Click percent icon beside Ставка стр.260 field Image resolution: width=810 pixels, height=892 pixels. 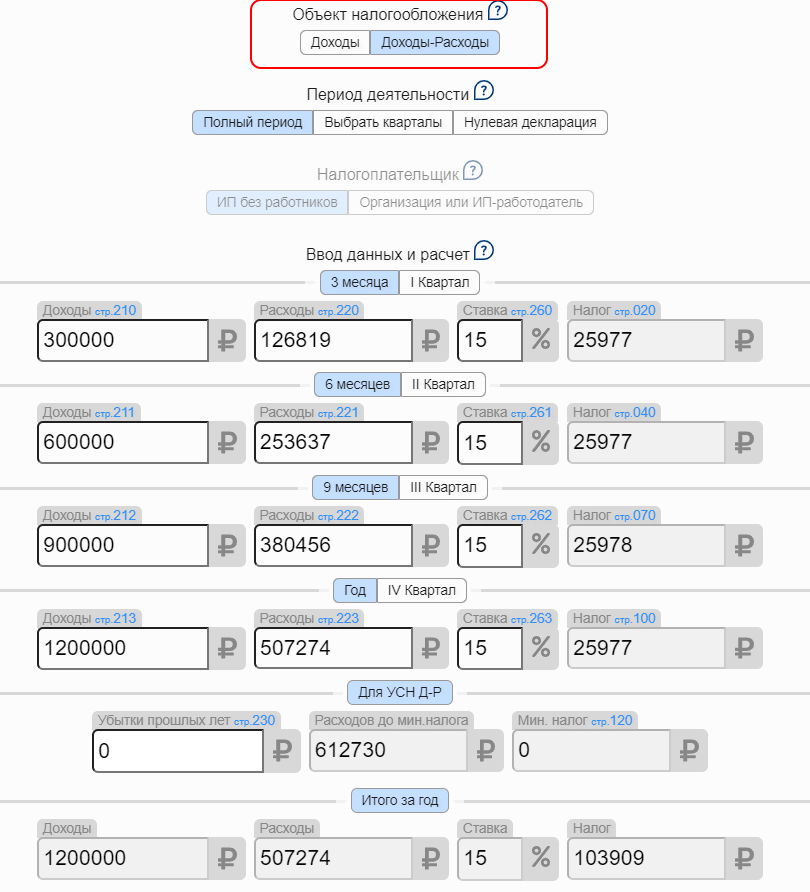(x=541, y=341)
